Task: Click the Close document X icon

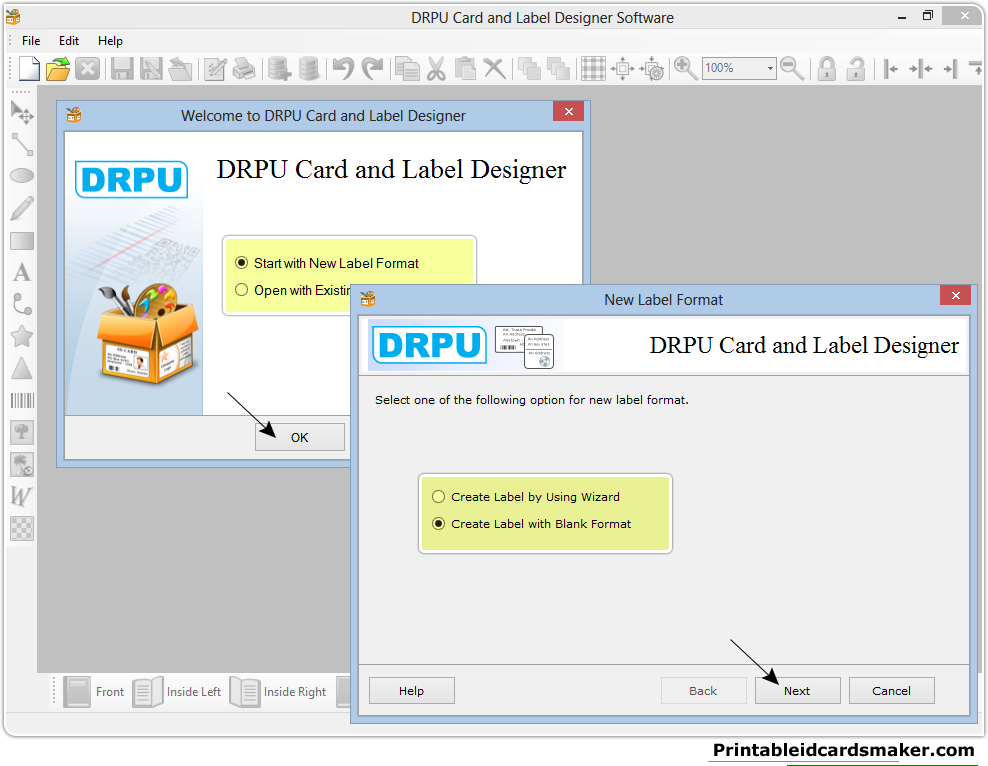Action: coord(88,68)
